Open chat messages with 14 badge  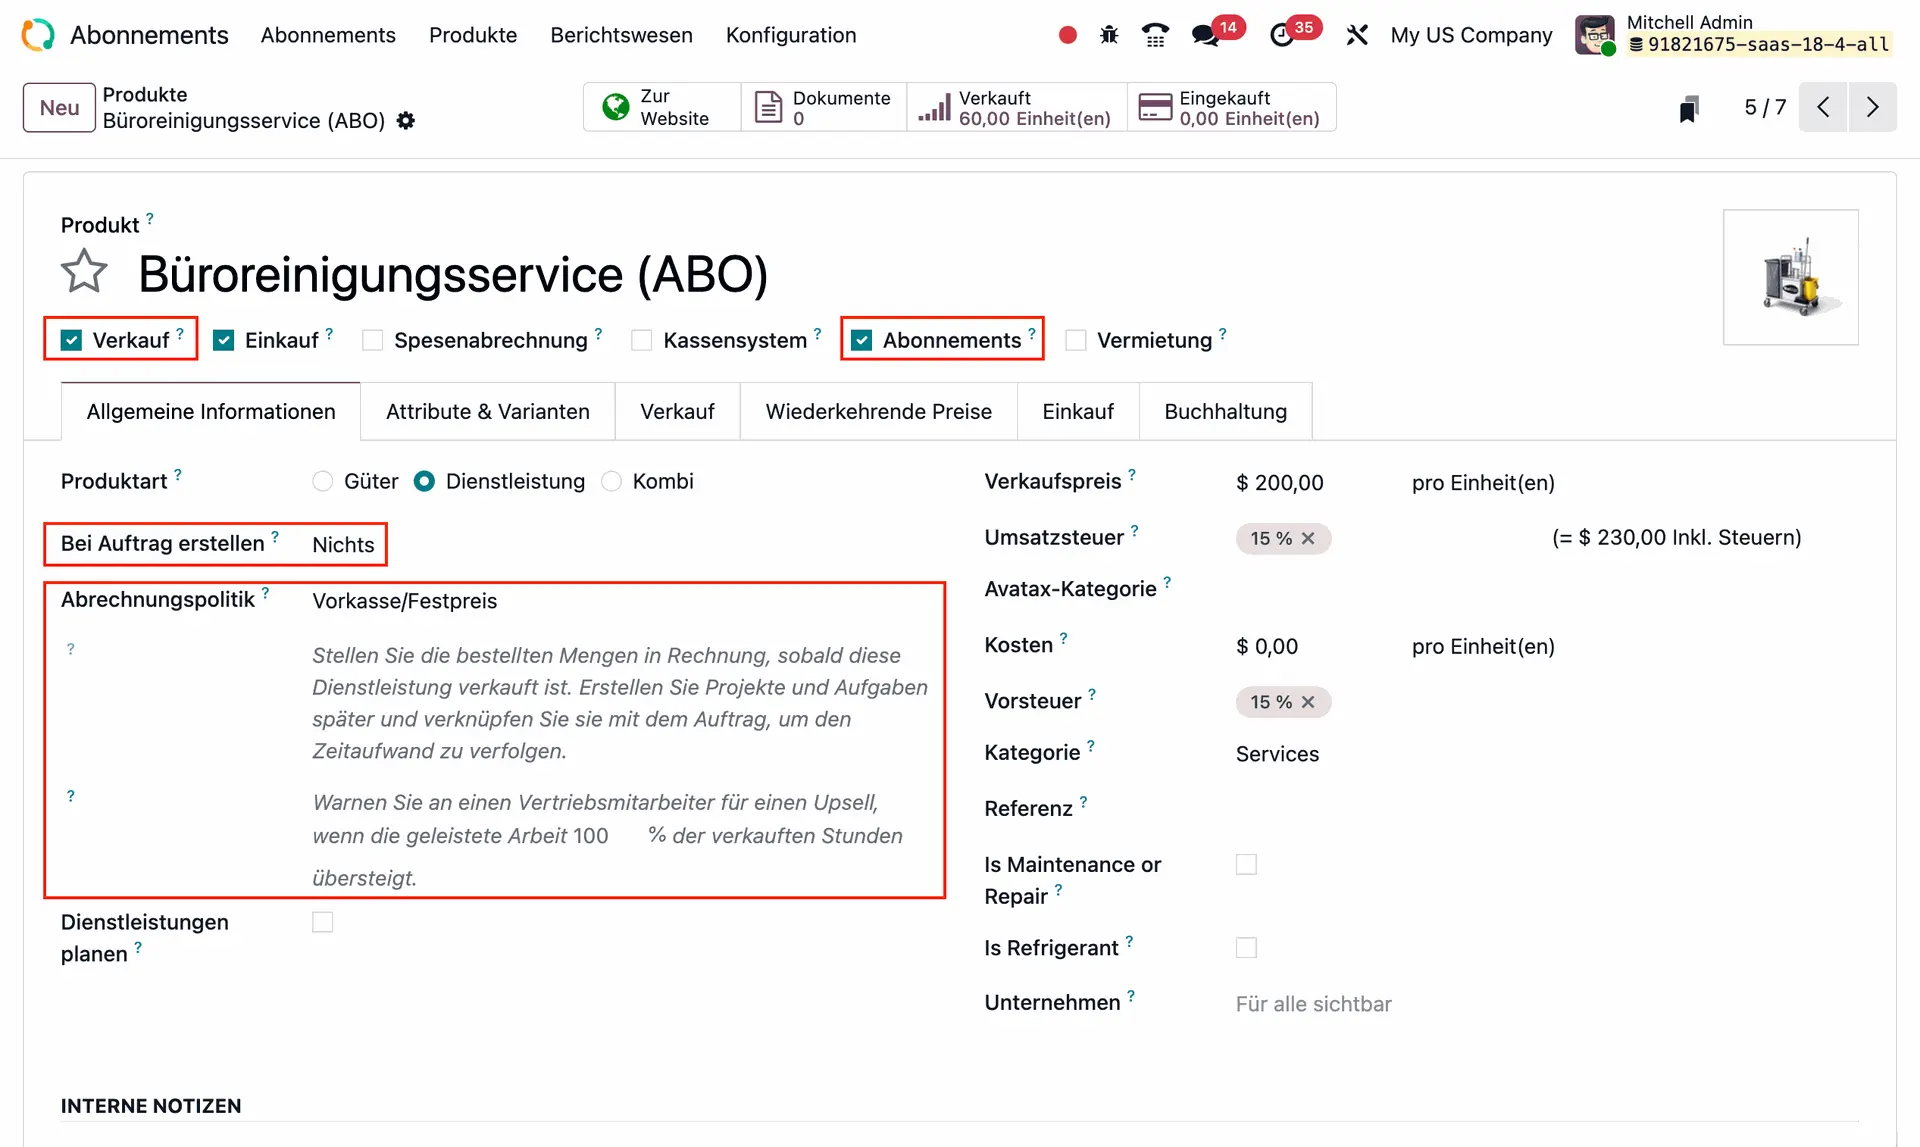tap(1206, 36)
